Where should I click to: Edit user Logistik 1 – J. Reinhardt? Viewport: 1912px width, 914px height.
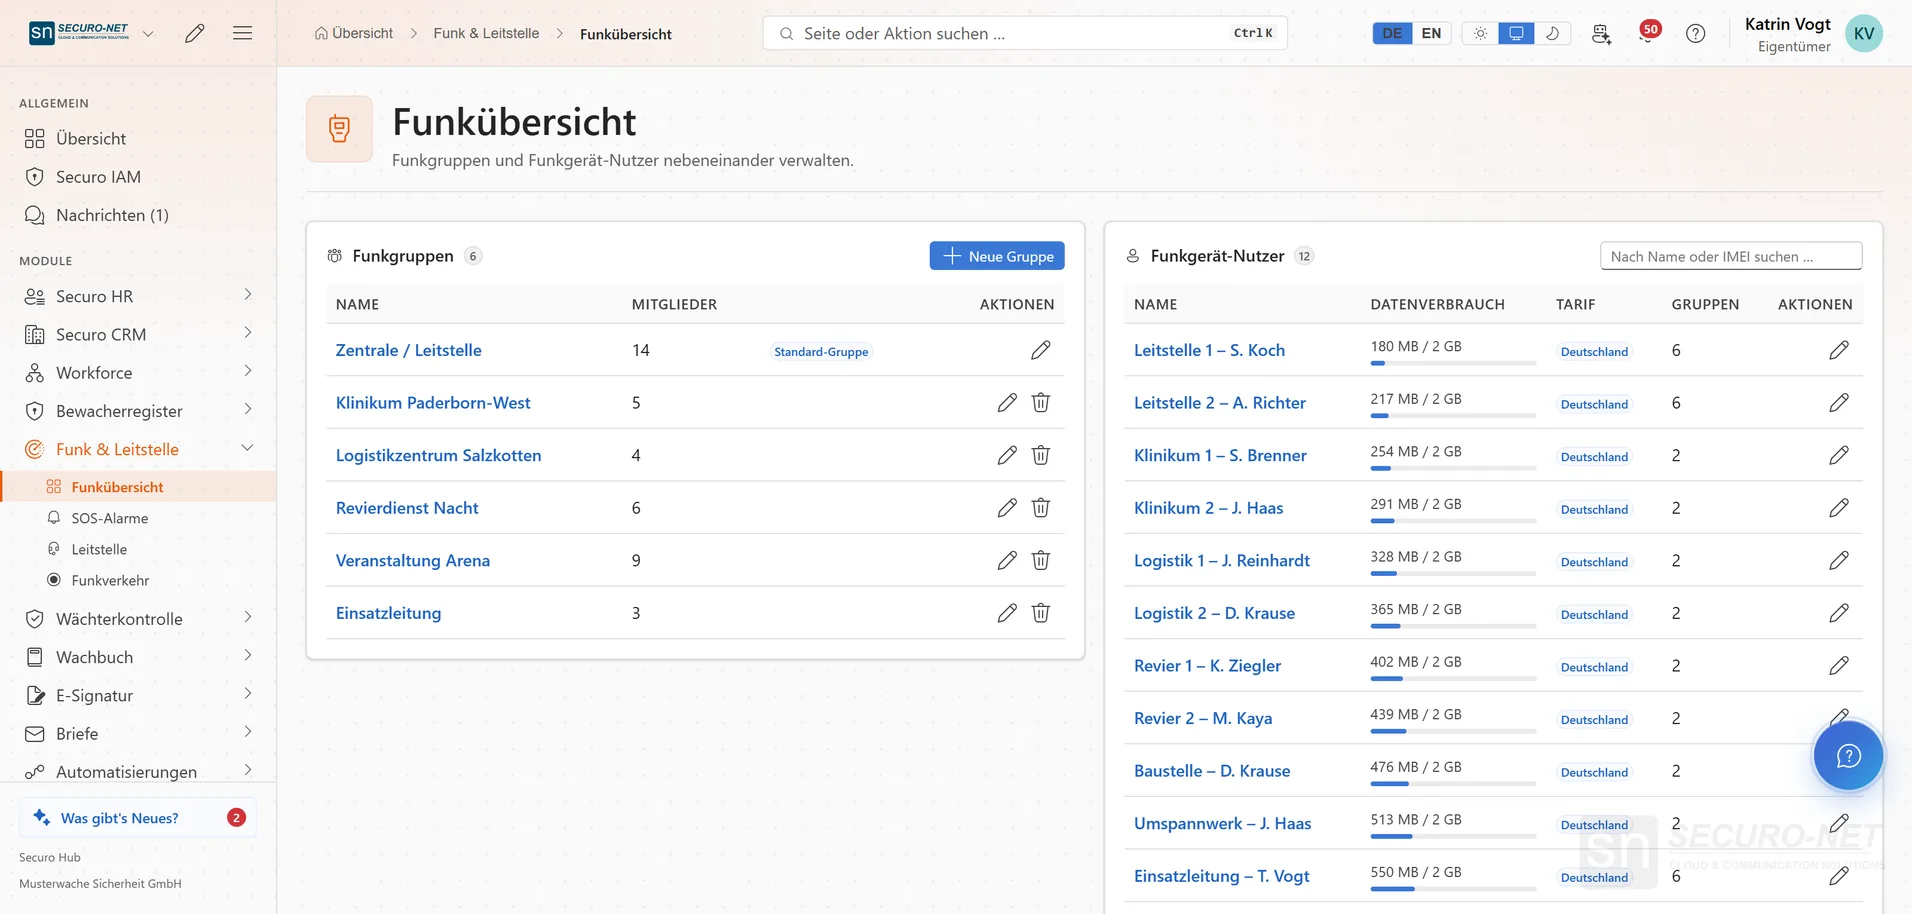1839,560
